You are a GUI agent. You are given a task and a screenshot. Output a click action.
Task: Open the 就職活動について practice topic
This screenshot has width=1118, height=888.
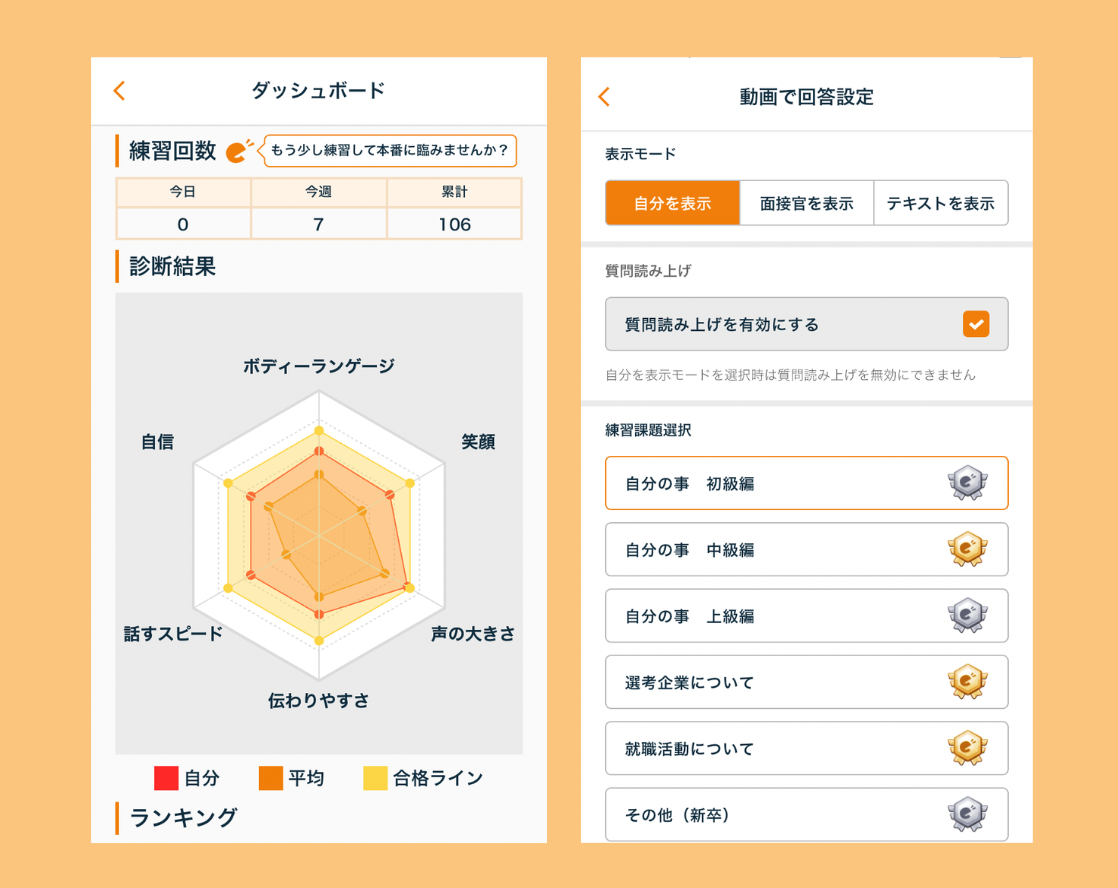click(770, 748)
